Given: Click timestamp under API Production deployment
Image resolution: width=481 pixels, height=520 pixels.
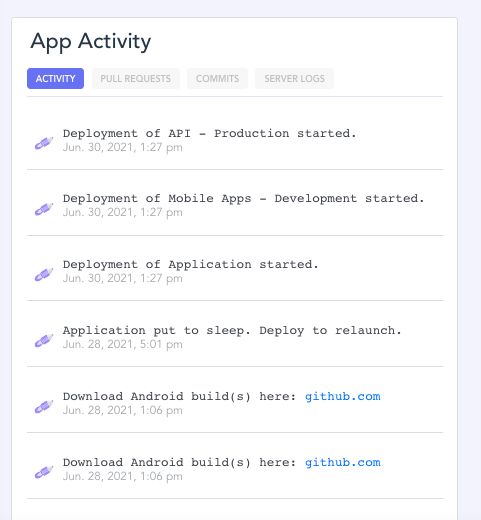Looking at the screenshot, I should pyautogui.click(x=123, y=147).
